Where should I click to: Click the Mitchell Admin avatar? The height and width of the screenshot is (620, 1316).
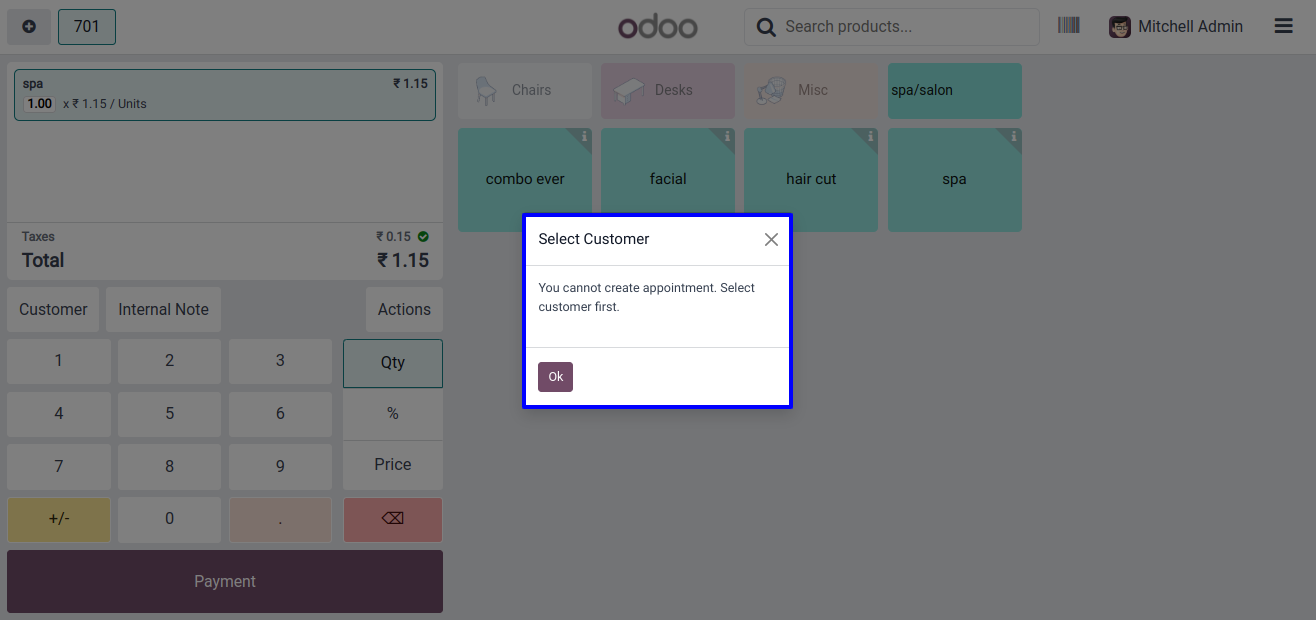(x=1120, y=27)
